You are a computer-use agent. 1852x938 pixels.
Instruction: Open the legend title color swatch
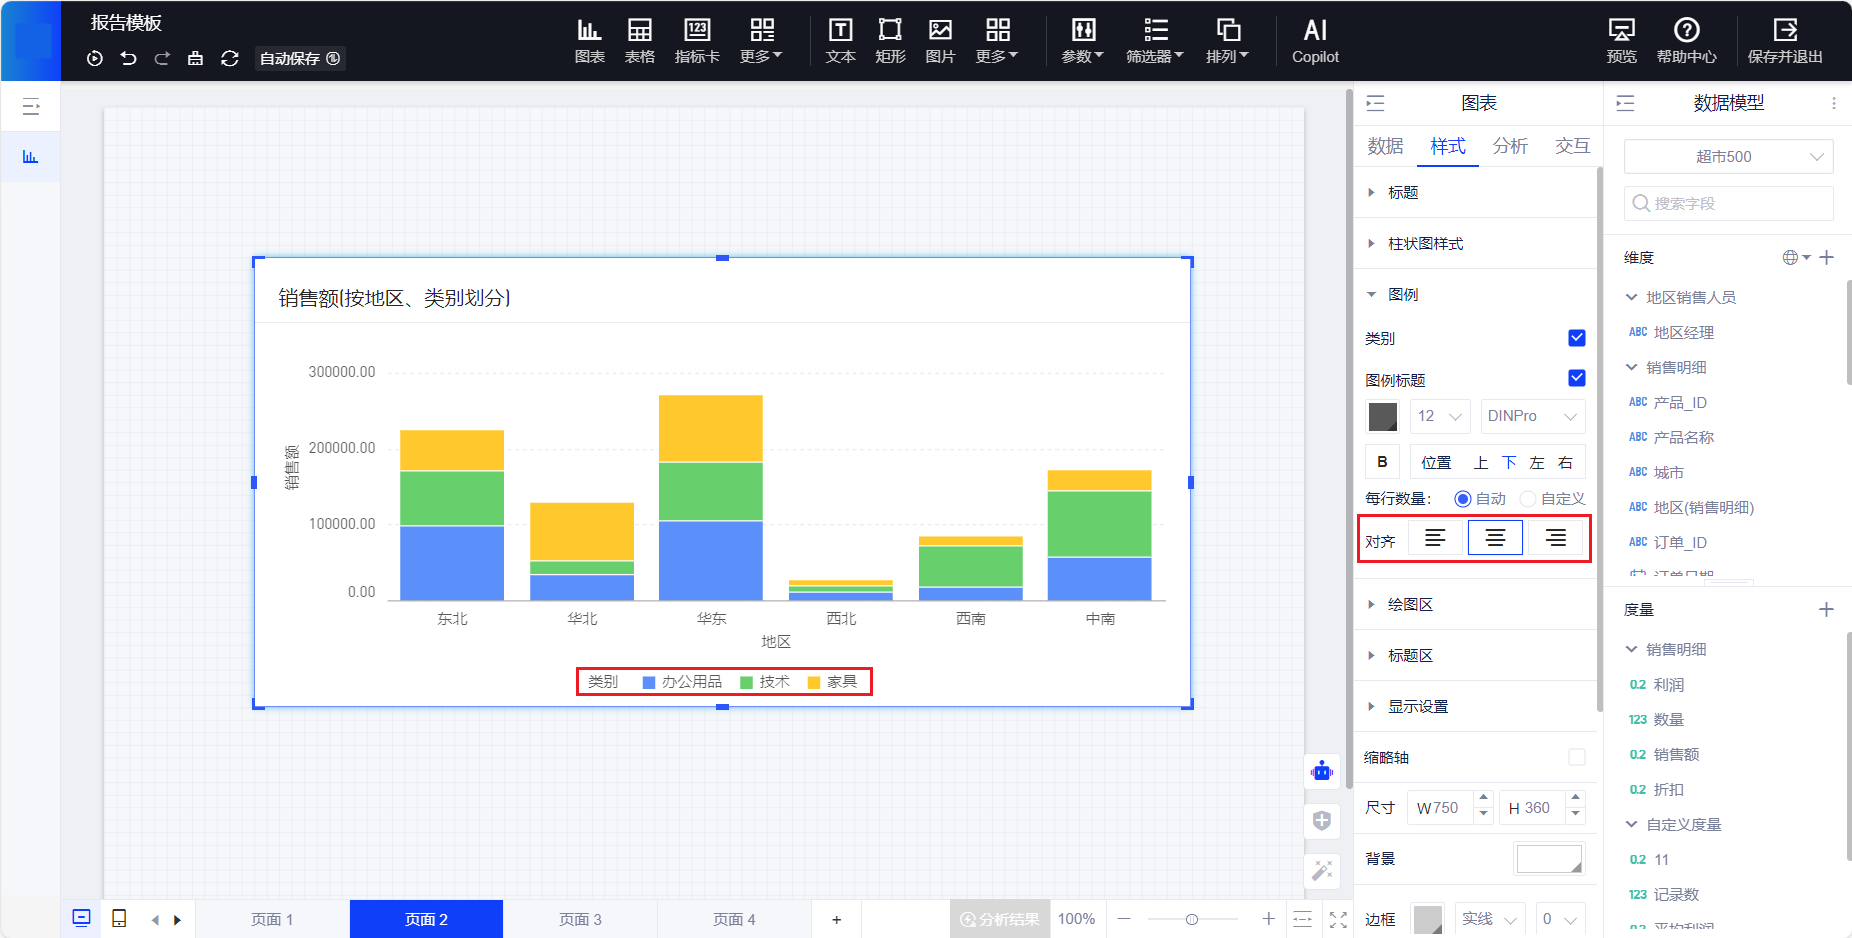click(1382, 416)
